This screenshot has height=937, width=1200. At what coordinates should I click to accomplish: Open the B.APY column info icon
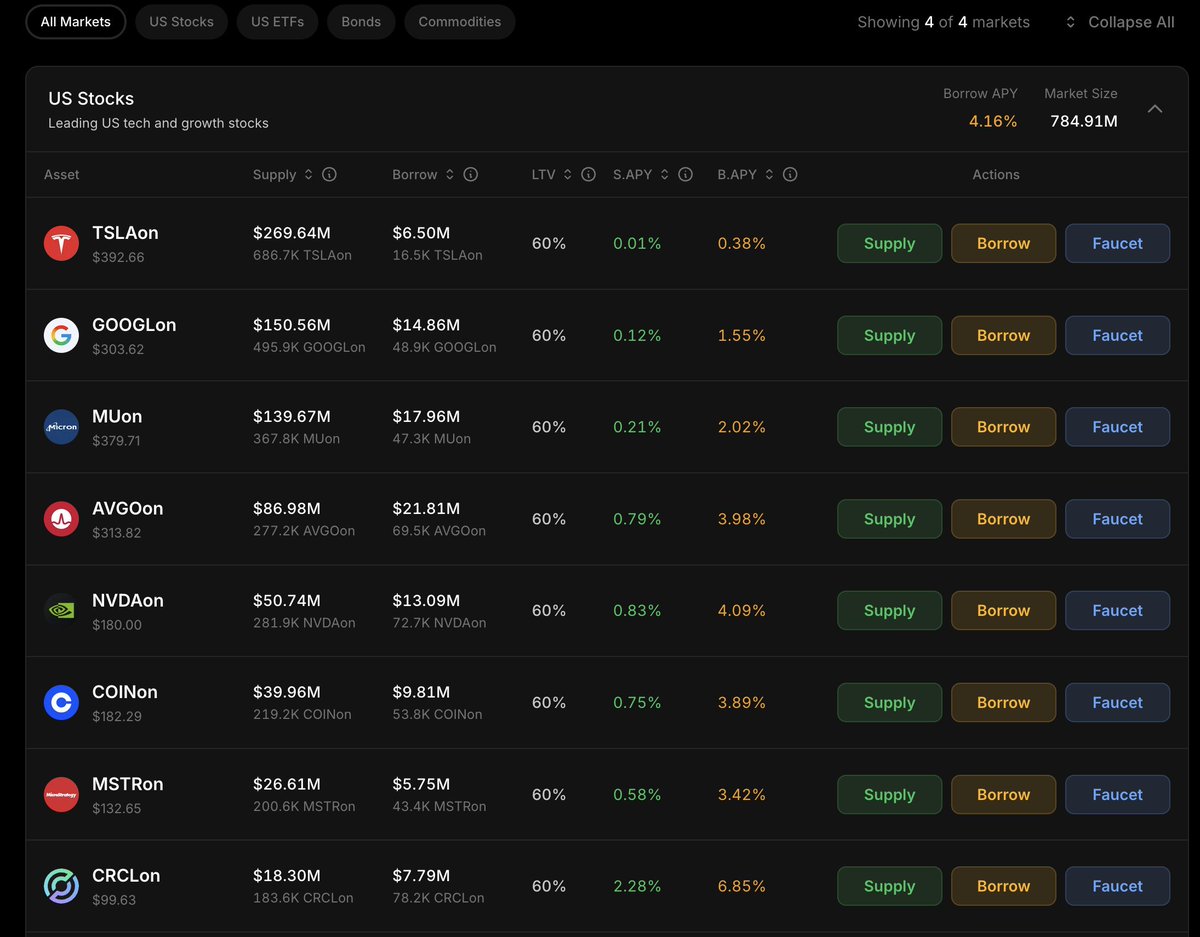pyautogui.click(x=790, y=174)
